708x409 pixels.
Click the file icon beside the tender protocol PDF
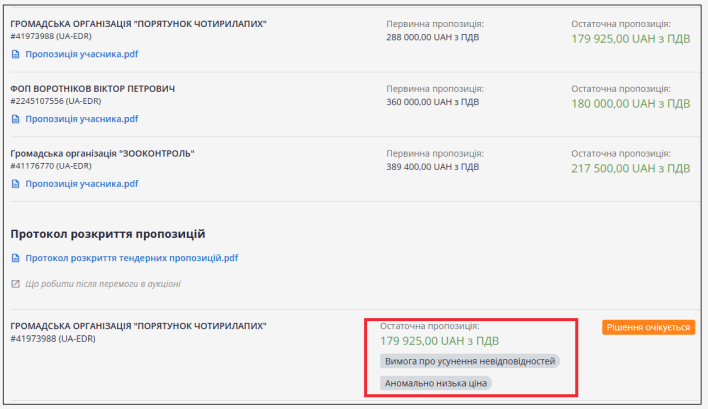pos(16,258)
